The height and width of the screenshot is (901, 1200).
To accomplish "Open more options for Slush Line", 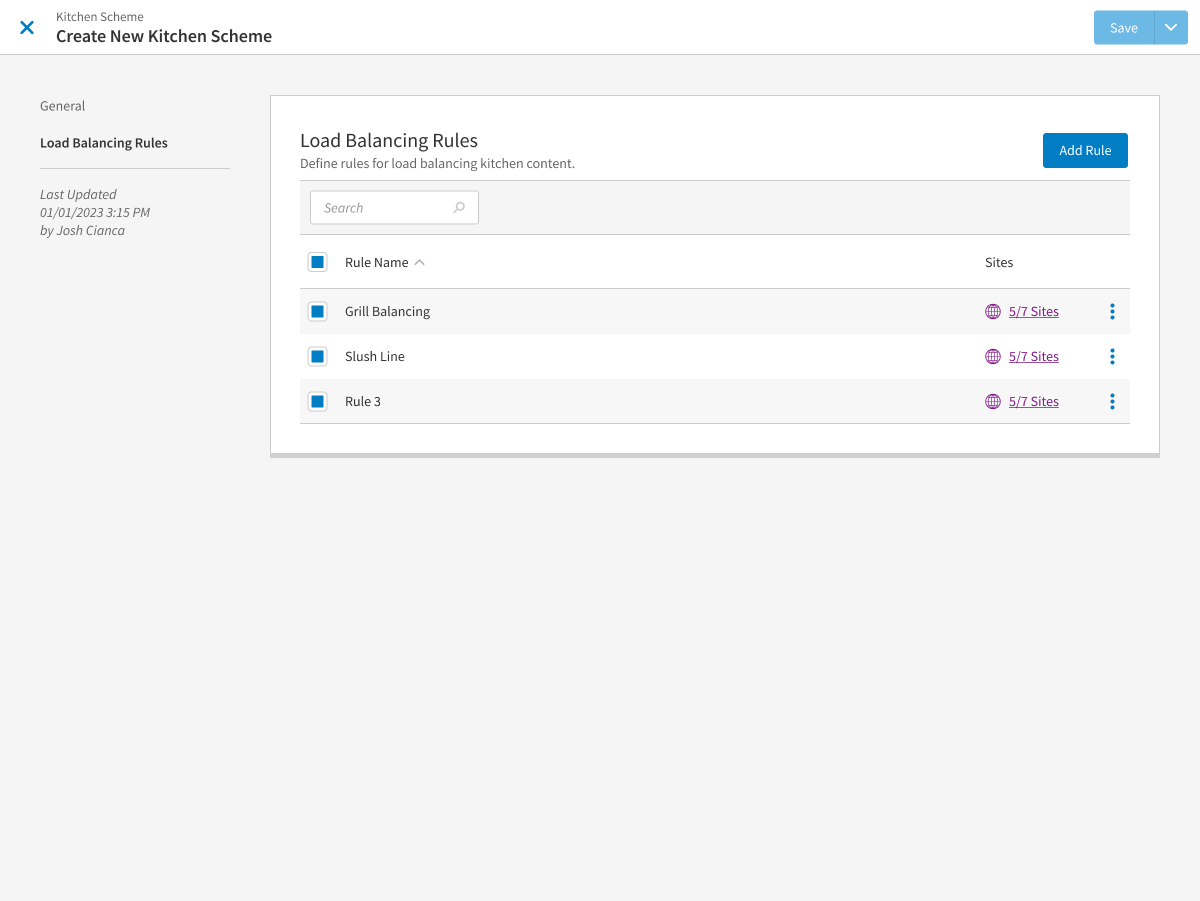I will (x=1112, y=357).
